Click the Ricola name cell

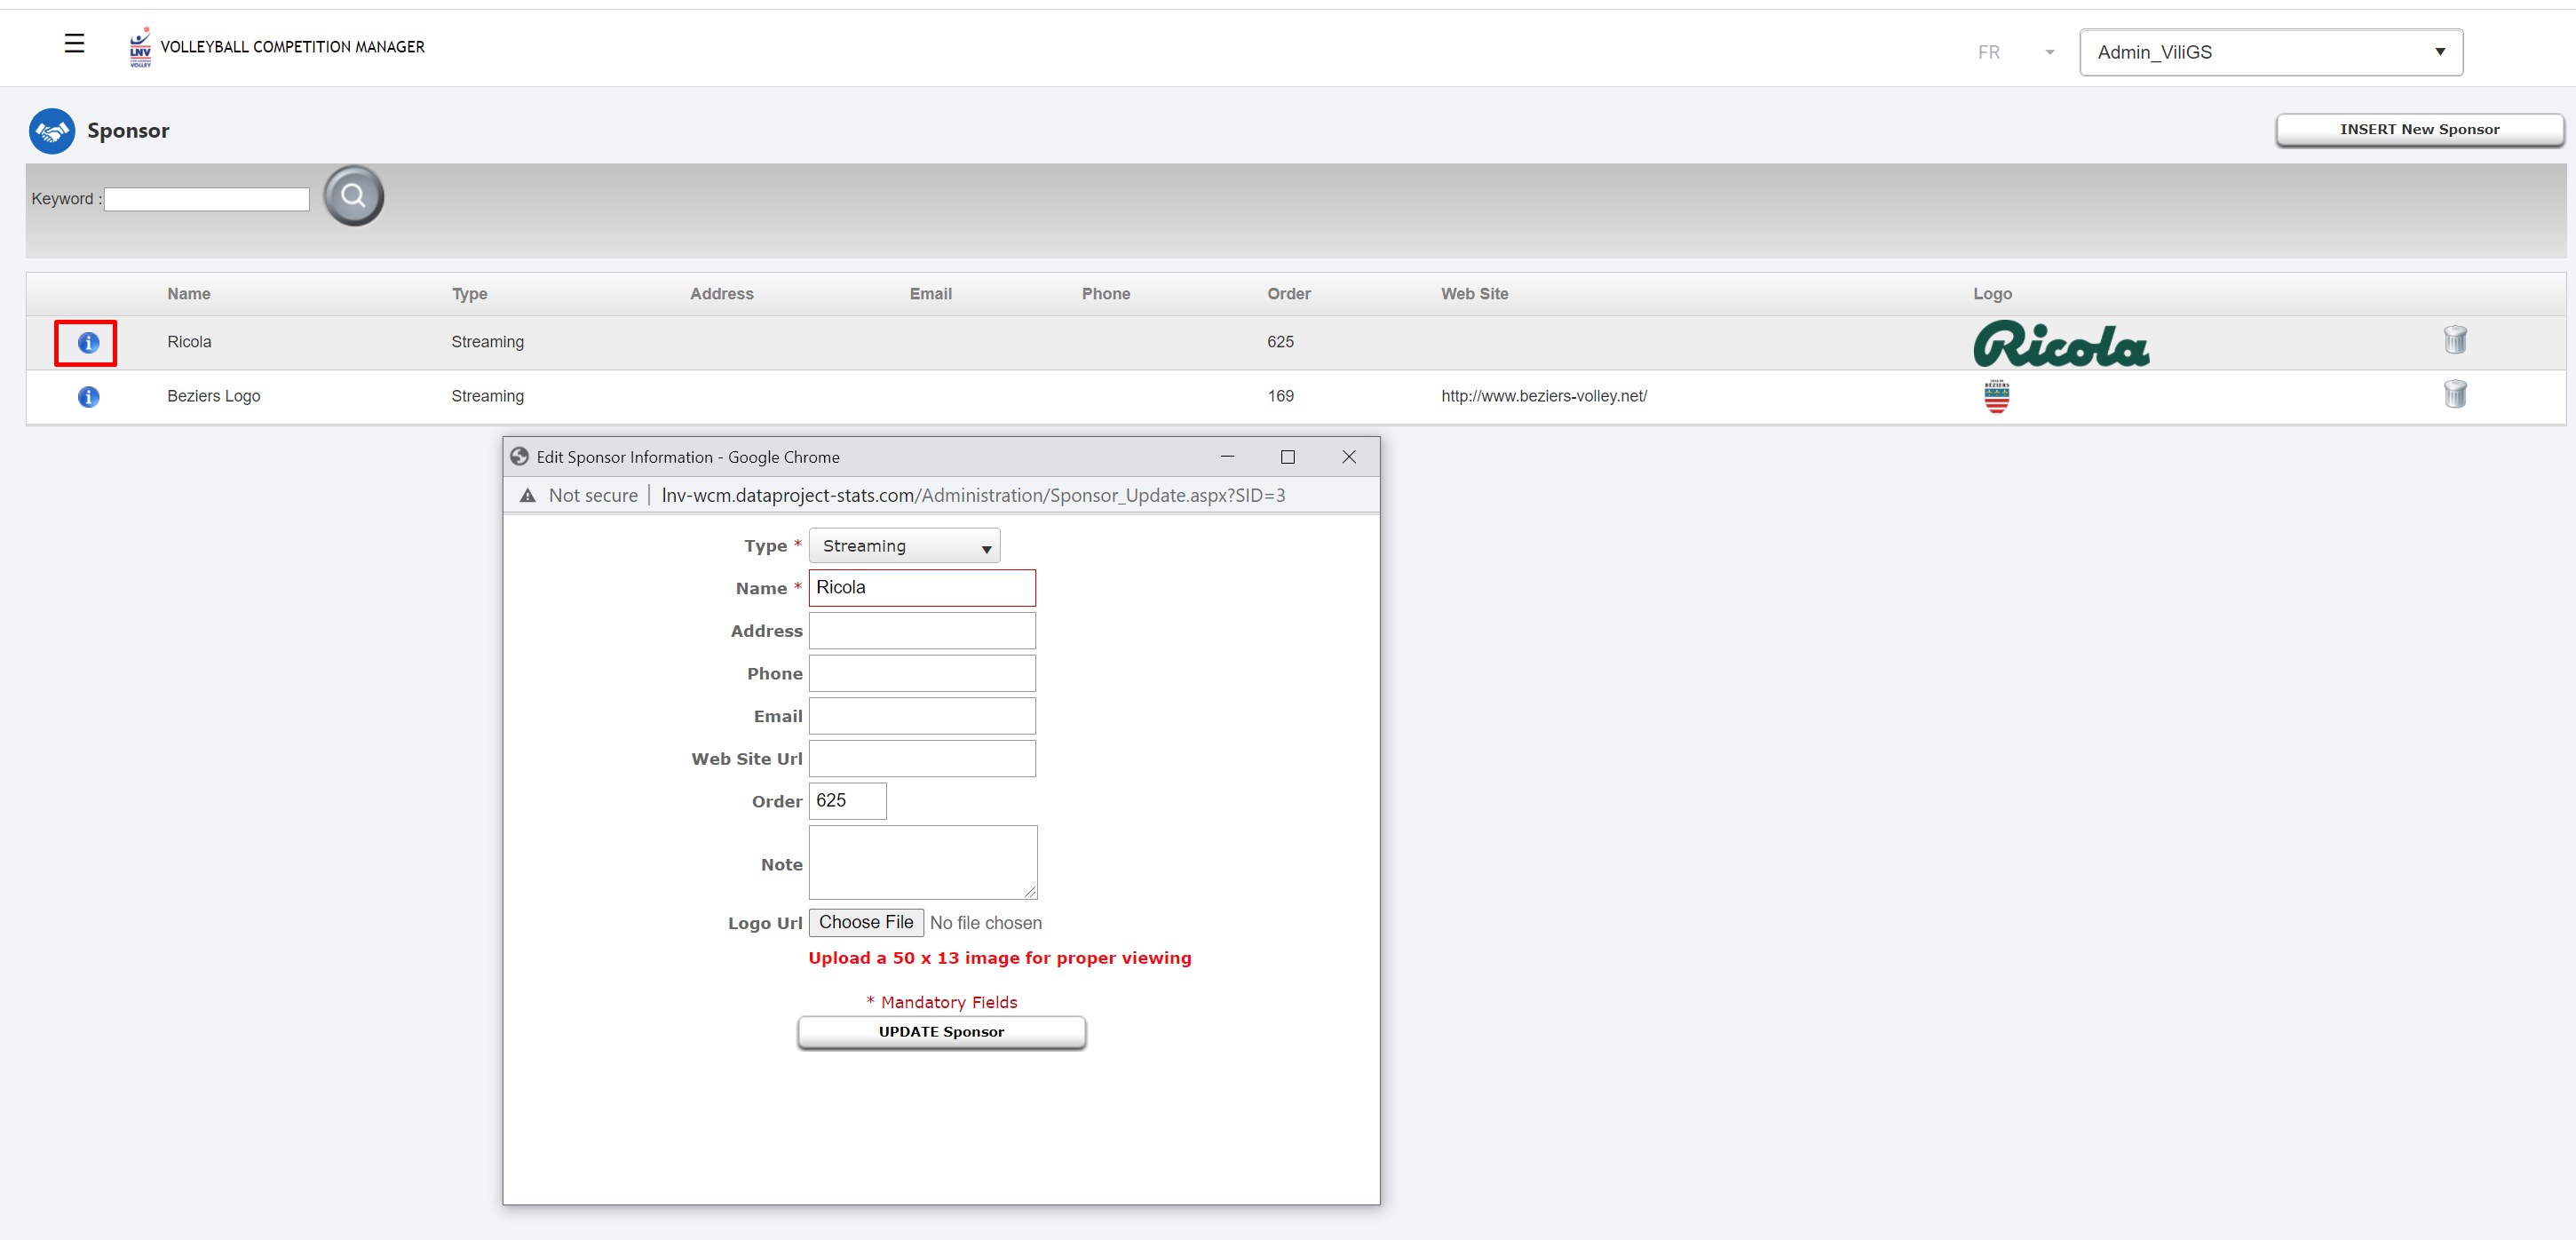tap(189, 342)
